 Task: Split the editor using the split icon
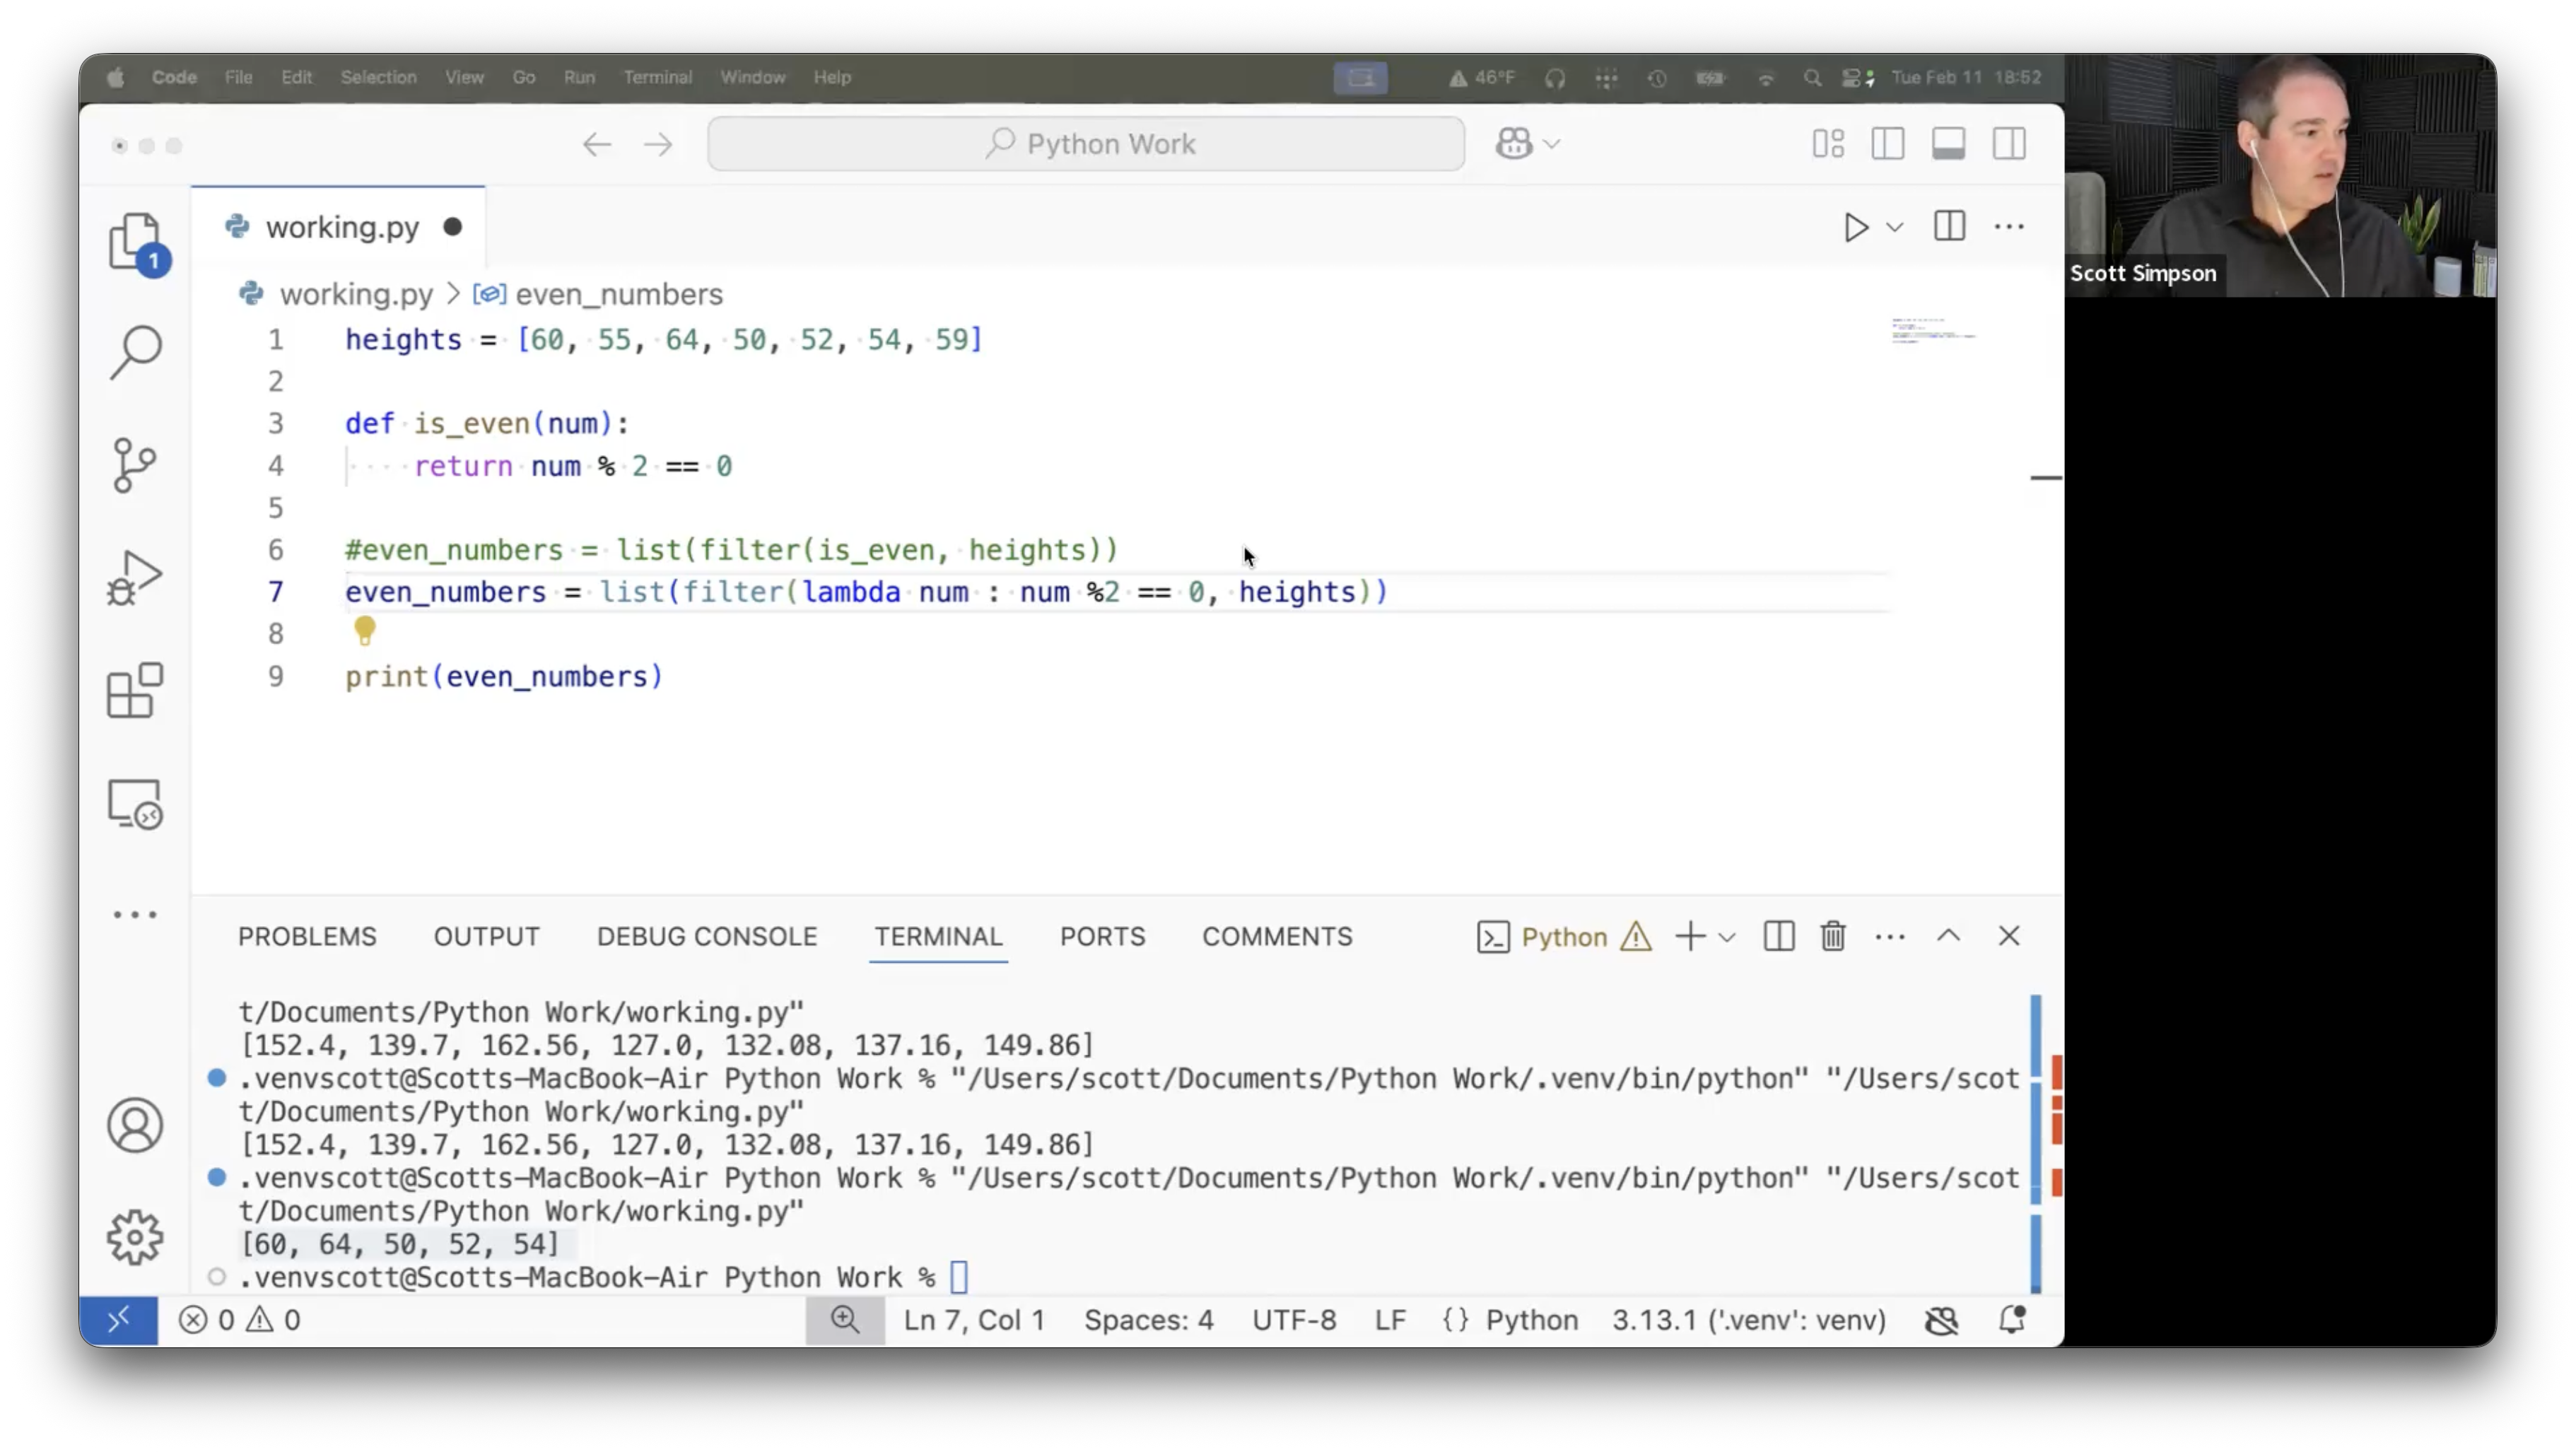pos(1948,227)
